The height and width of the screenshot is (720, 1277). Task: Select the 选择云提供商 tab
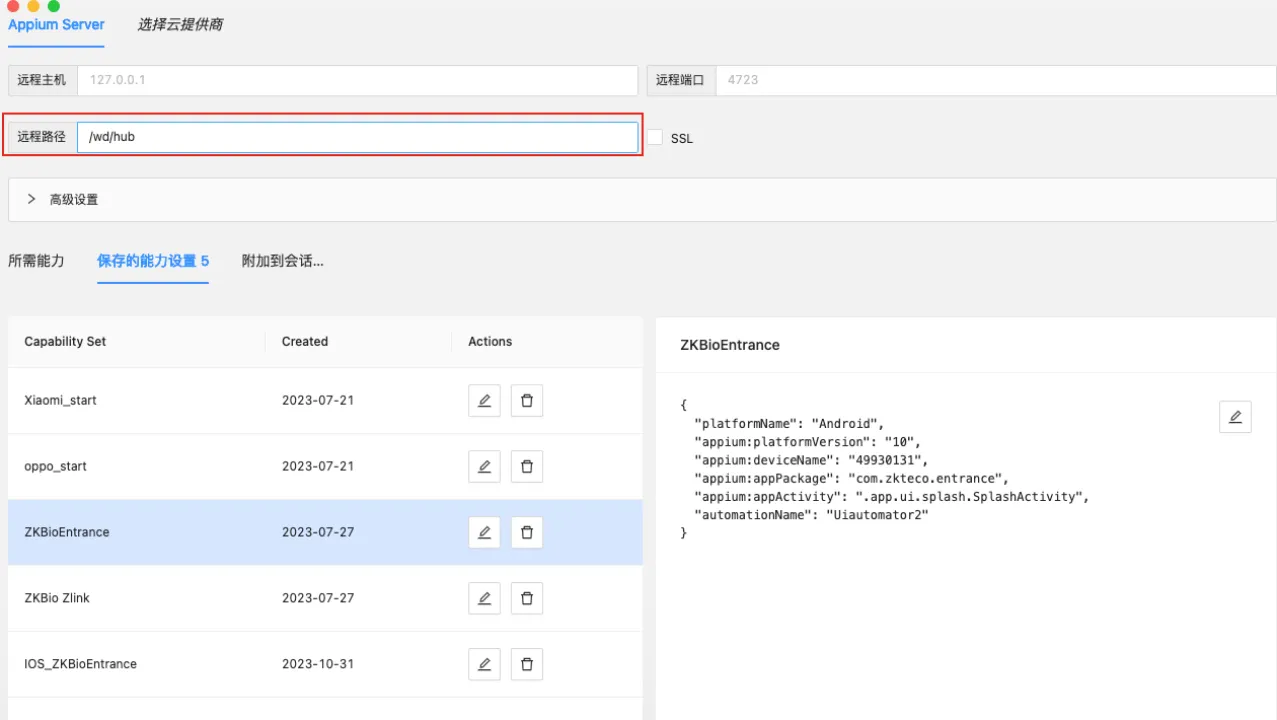point(180,25)
